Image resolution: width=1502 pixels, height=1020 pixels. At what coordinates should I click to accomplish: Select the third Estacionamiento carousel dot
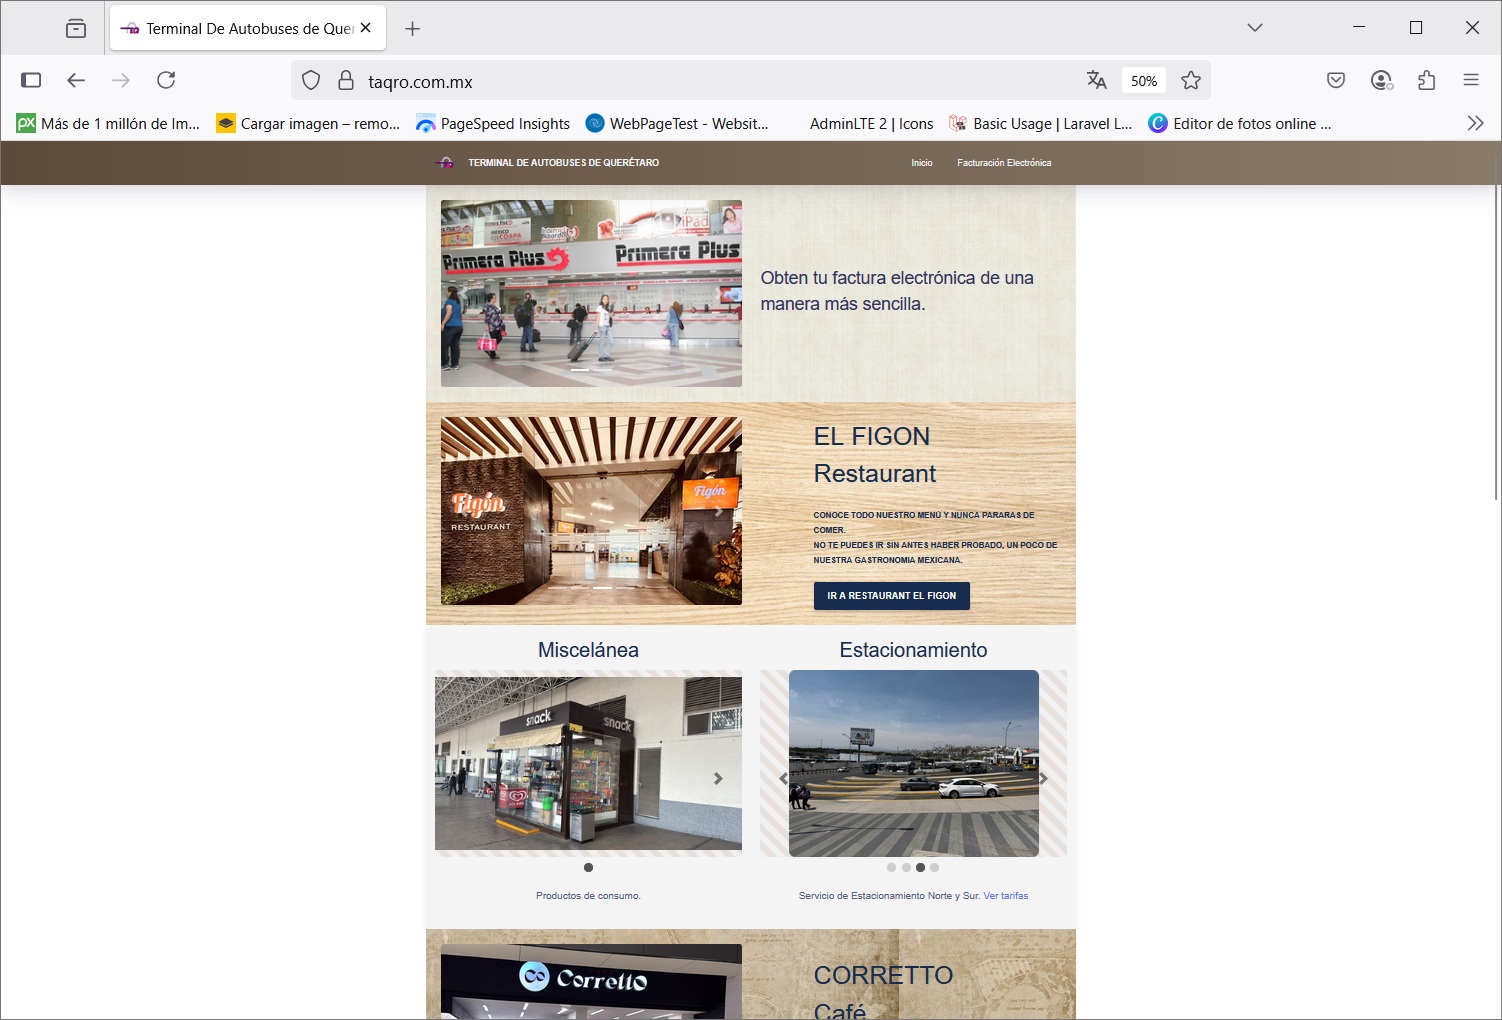click(x=920, y=868)
